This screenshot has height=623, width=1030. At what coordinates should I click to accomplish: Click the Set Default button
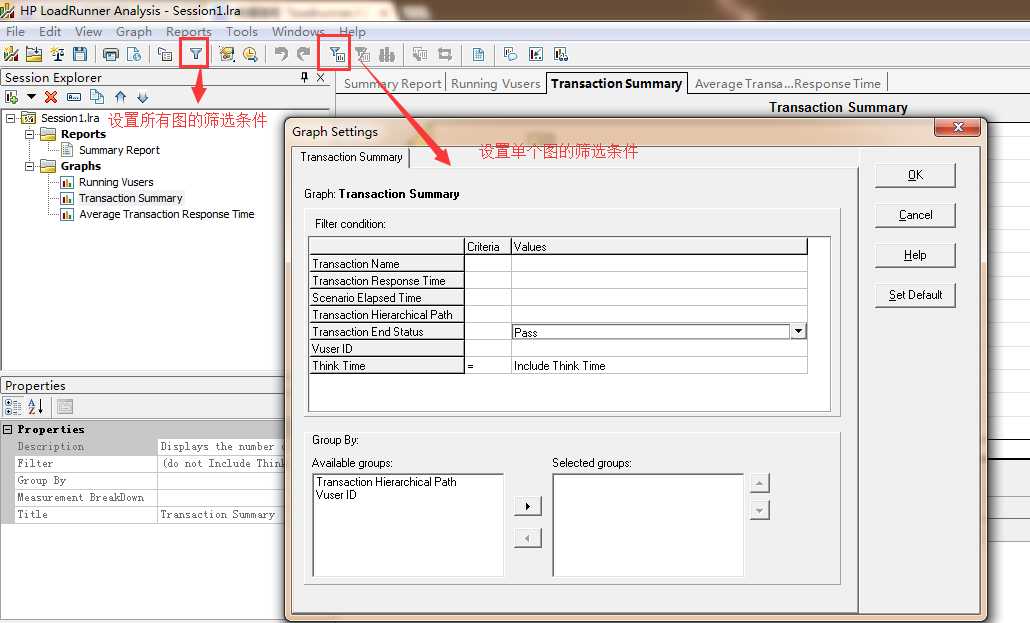coord(915,295)
